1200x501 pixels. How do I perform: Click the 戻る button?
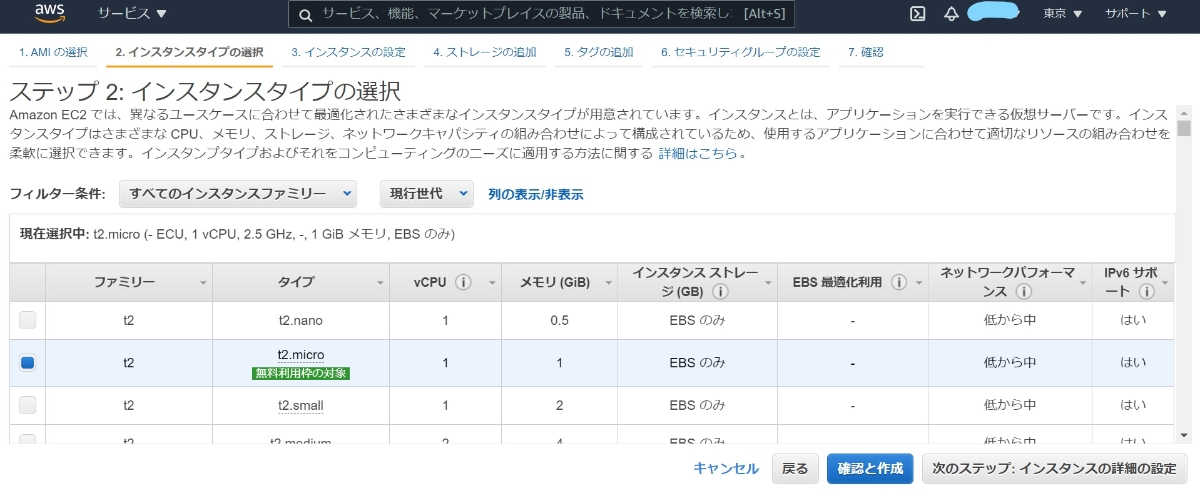[x=795, y=468]
